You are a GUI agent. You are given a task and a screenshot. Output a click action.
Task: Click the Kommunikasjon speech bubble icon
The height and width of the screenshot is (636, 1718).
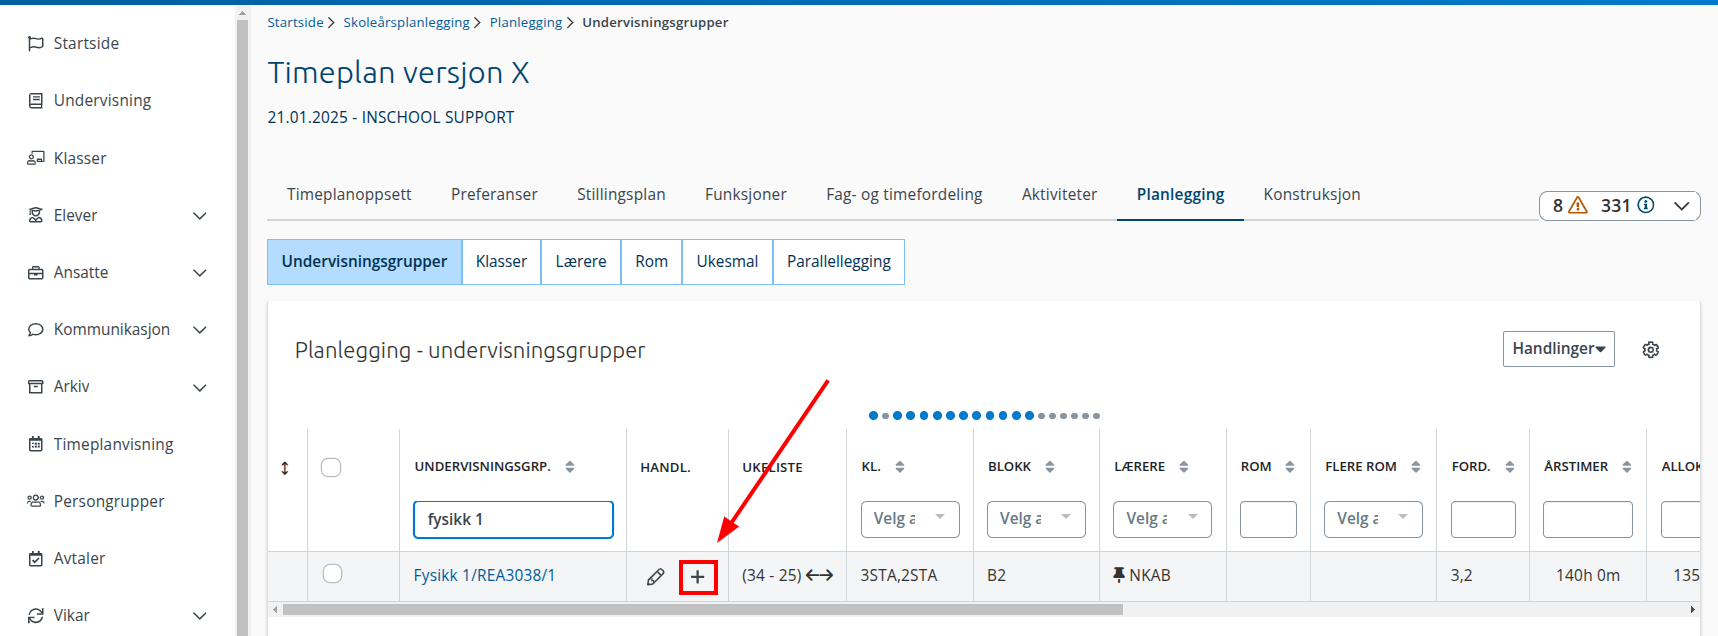[x=36, y=329]
